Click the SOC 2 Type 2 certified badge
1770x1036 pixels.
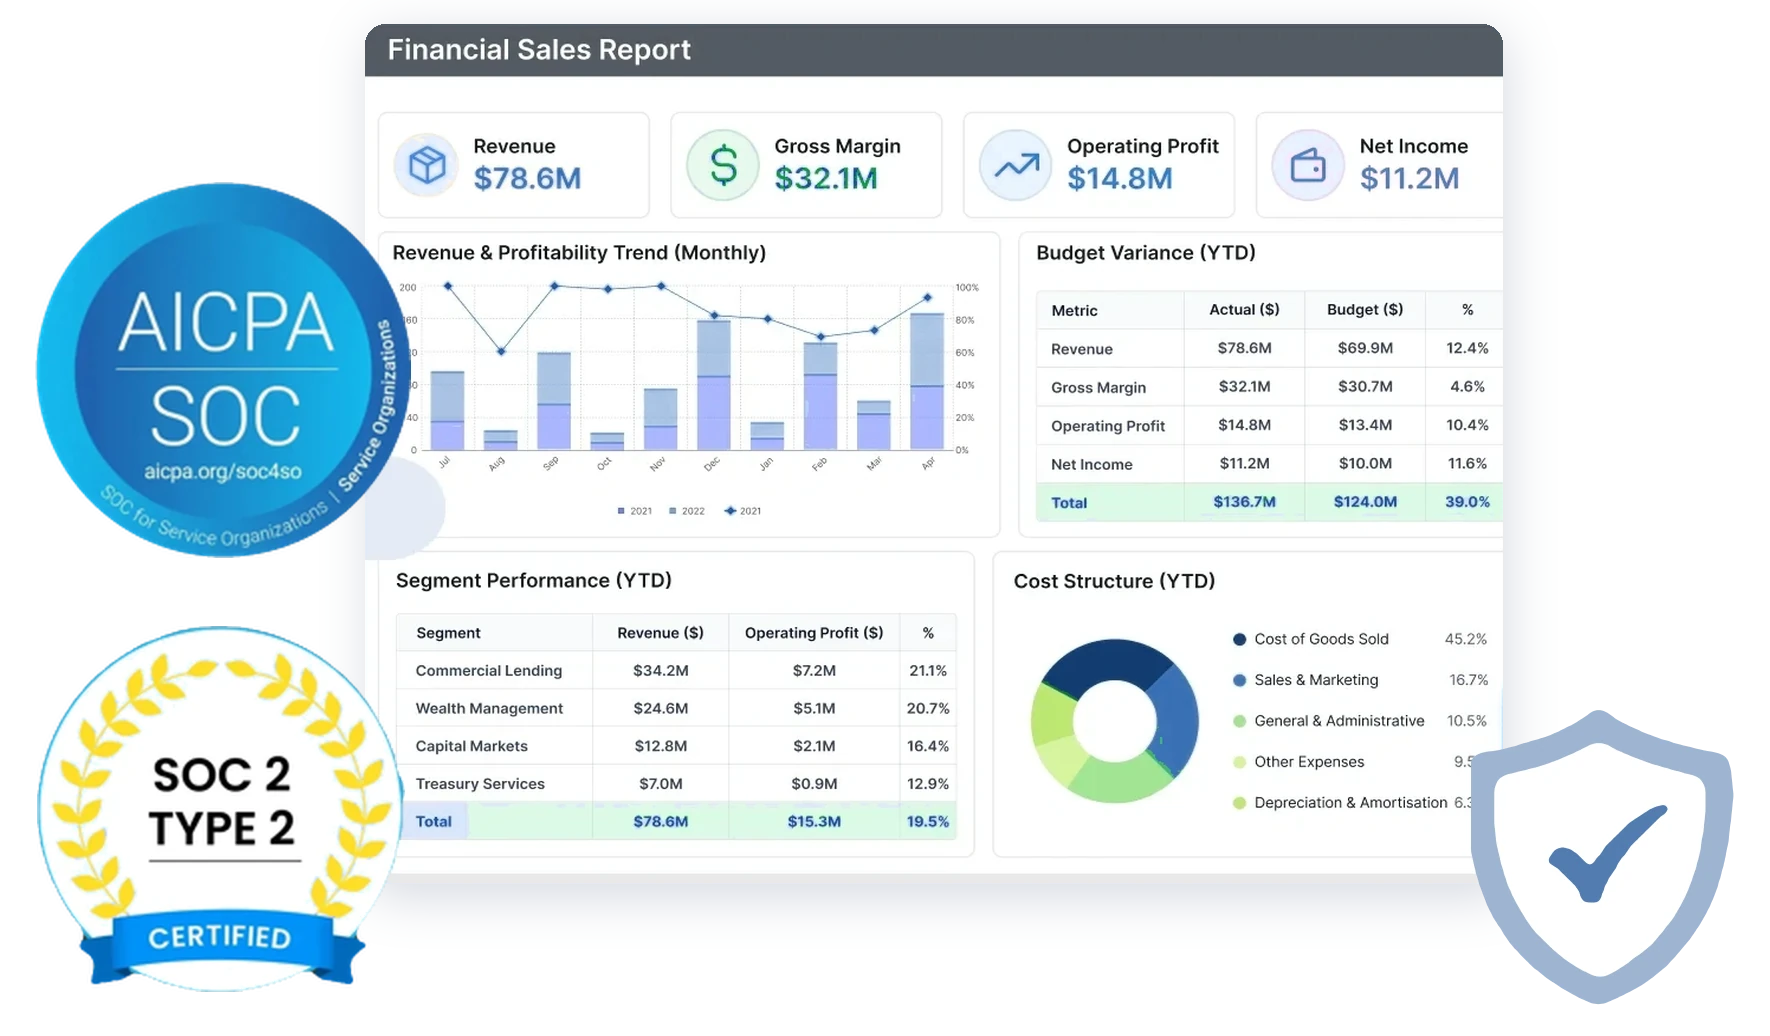tap(220, 810)
